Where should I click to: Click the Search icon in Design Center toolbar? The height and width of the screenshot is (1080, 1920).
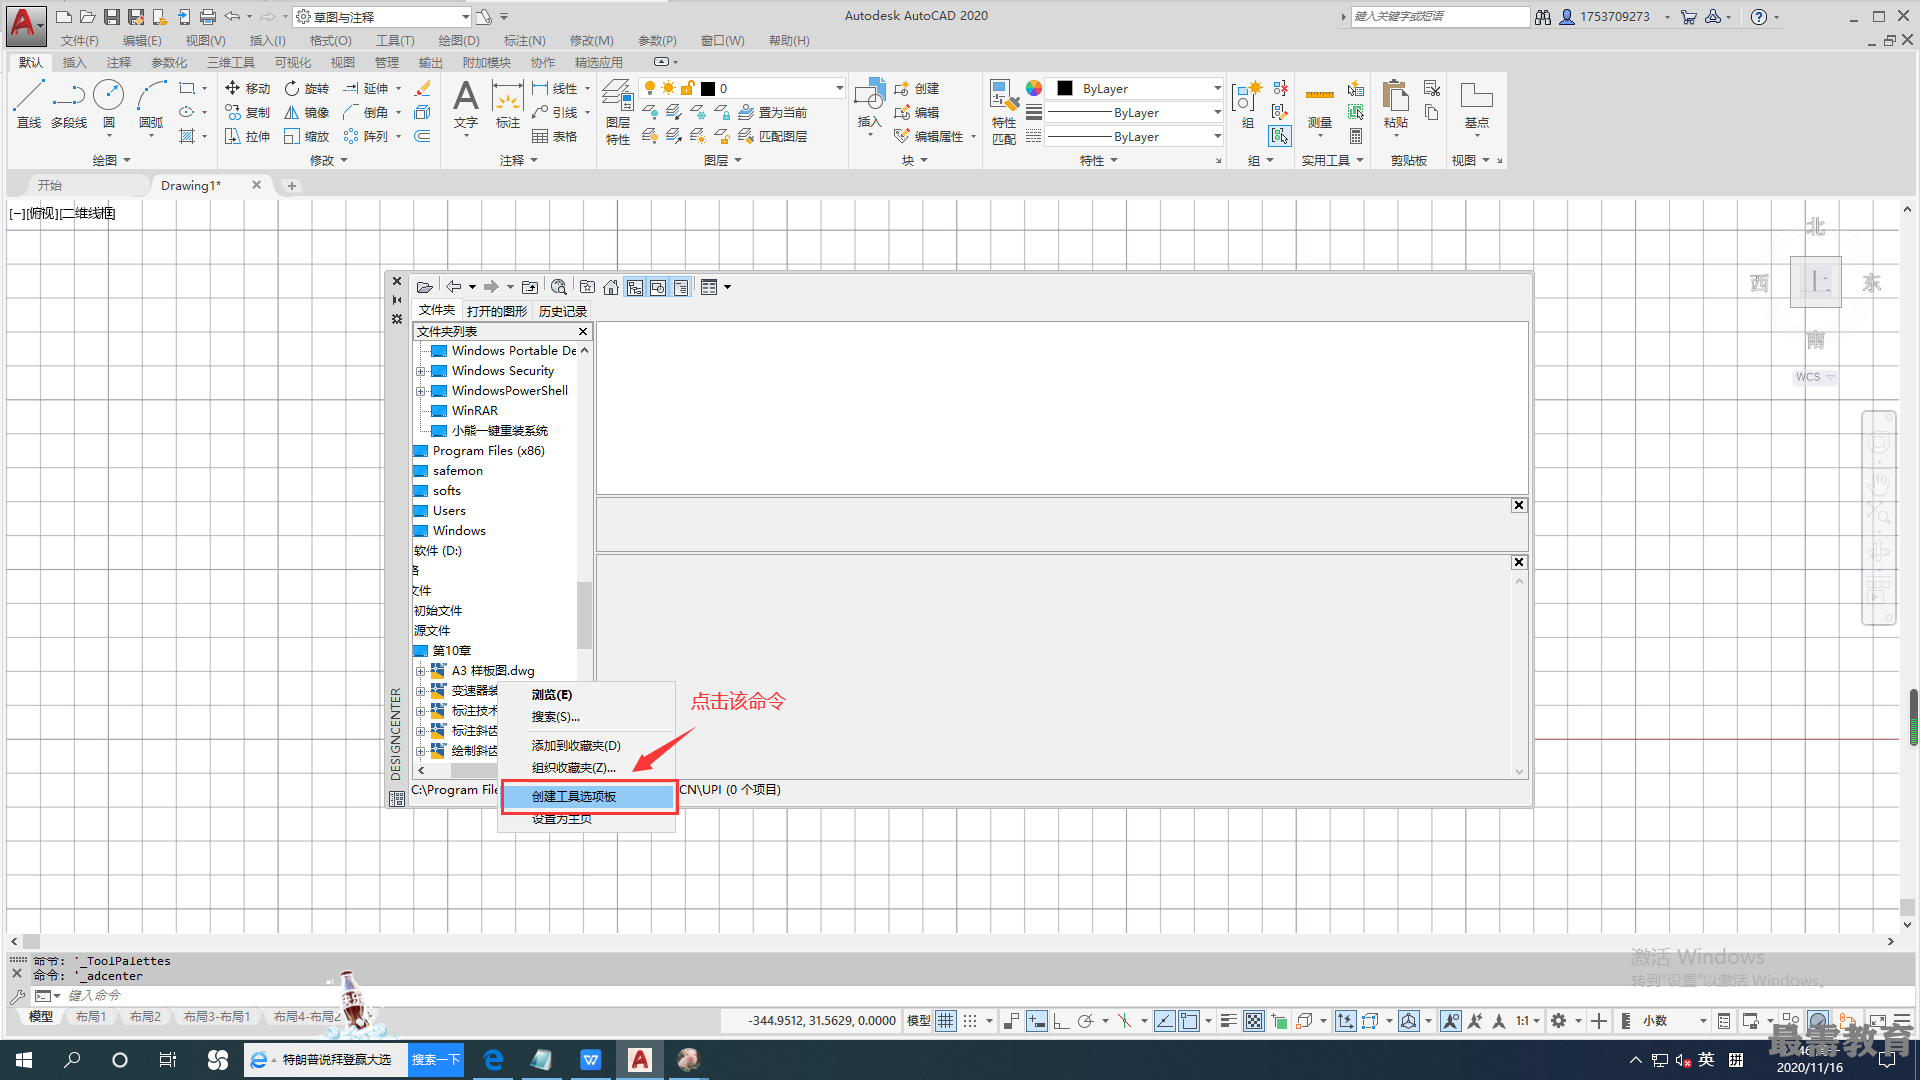(559, 287)
